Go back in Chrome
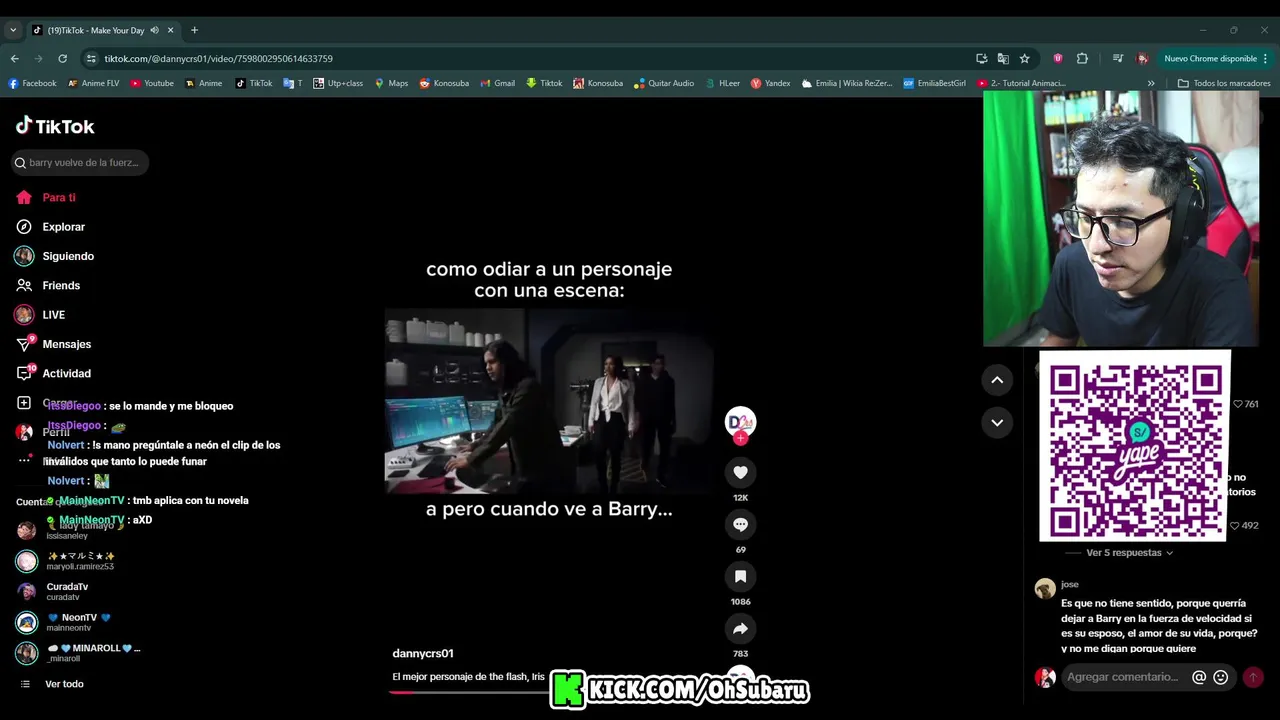 coord(14,59)
